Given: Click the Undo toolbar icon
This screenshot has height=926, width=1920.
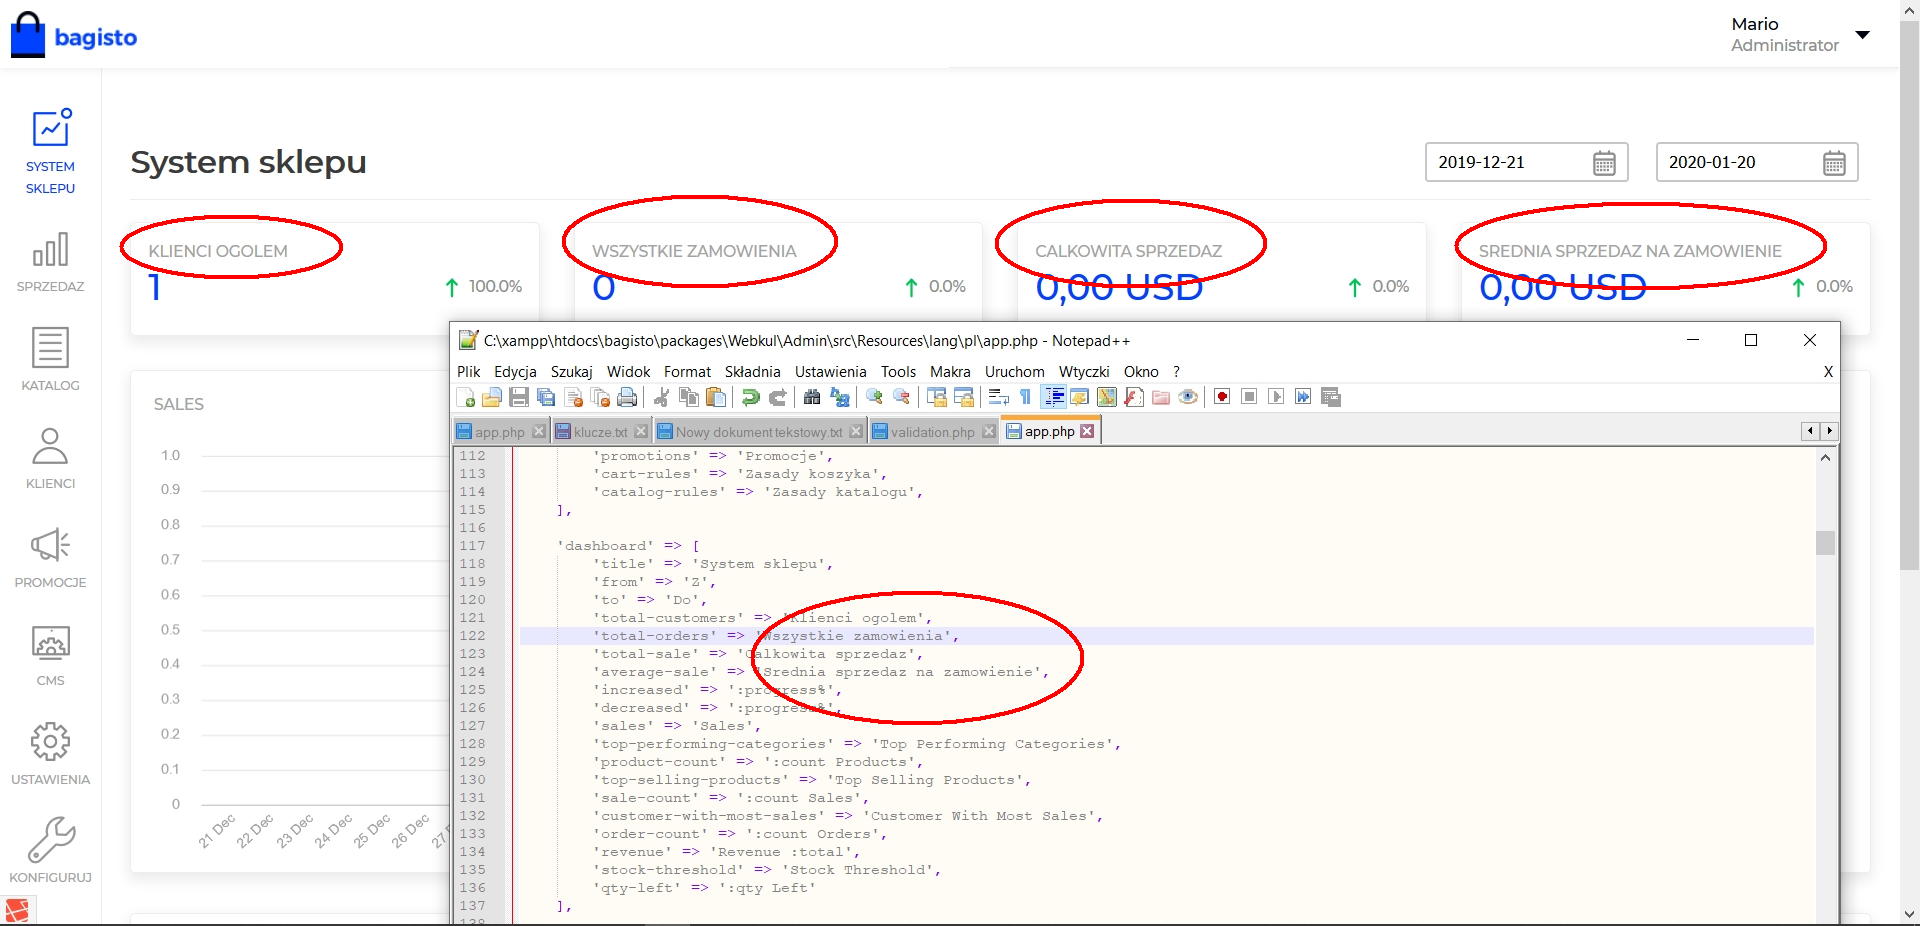Looking at the screenshot, I should click(750, 397).
